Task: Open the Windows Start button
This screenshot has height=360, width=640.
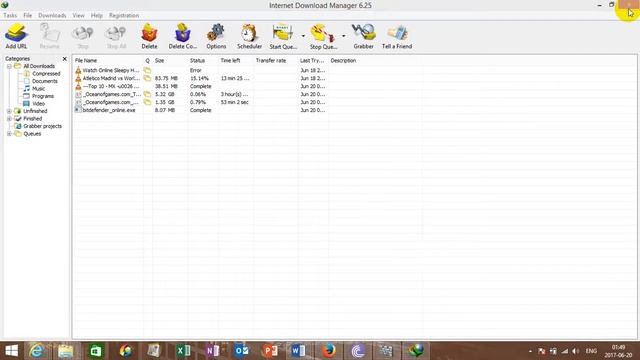Action: [11, 351]
